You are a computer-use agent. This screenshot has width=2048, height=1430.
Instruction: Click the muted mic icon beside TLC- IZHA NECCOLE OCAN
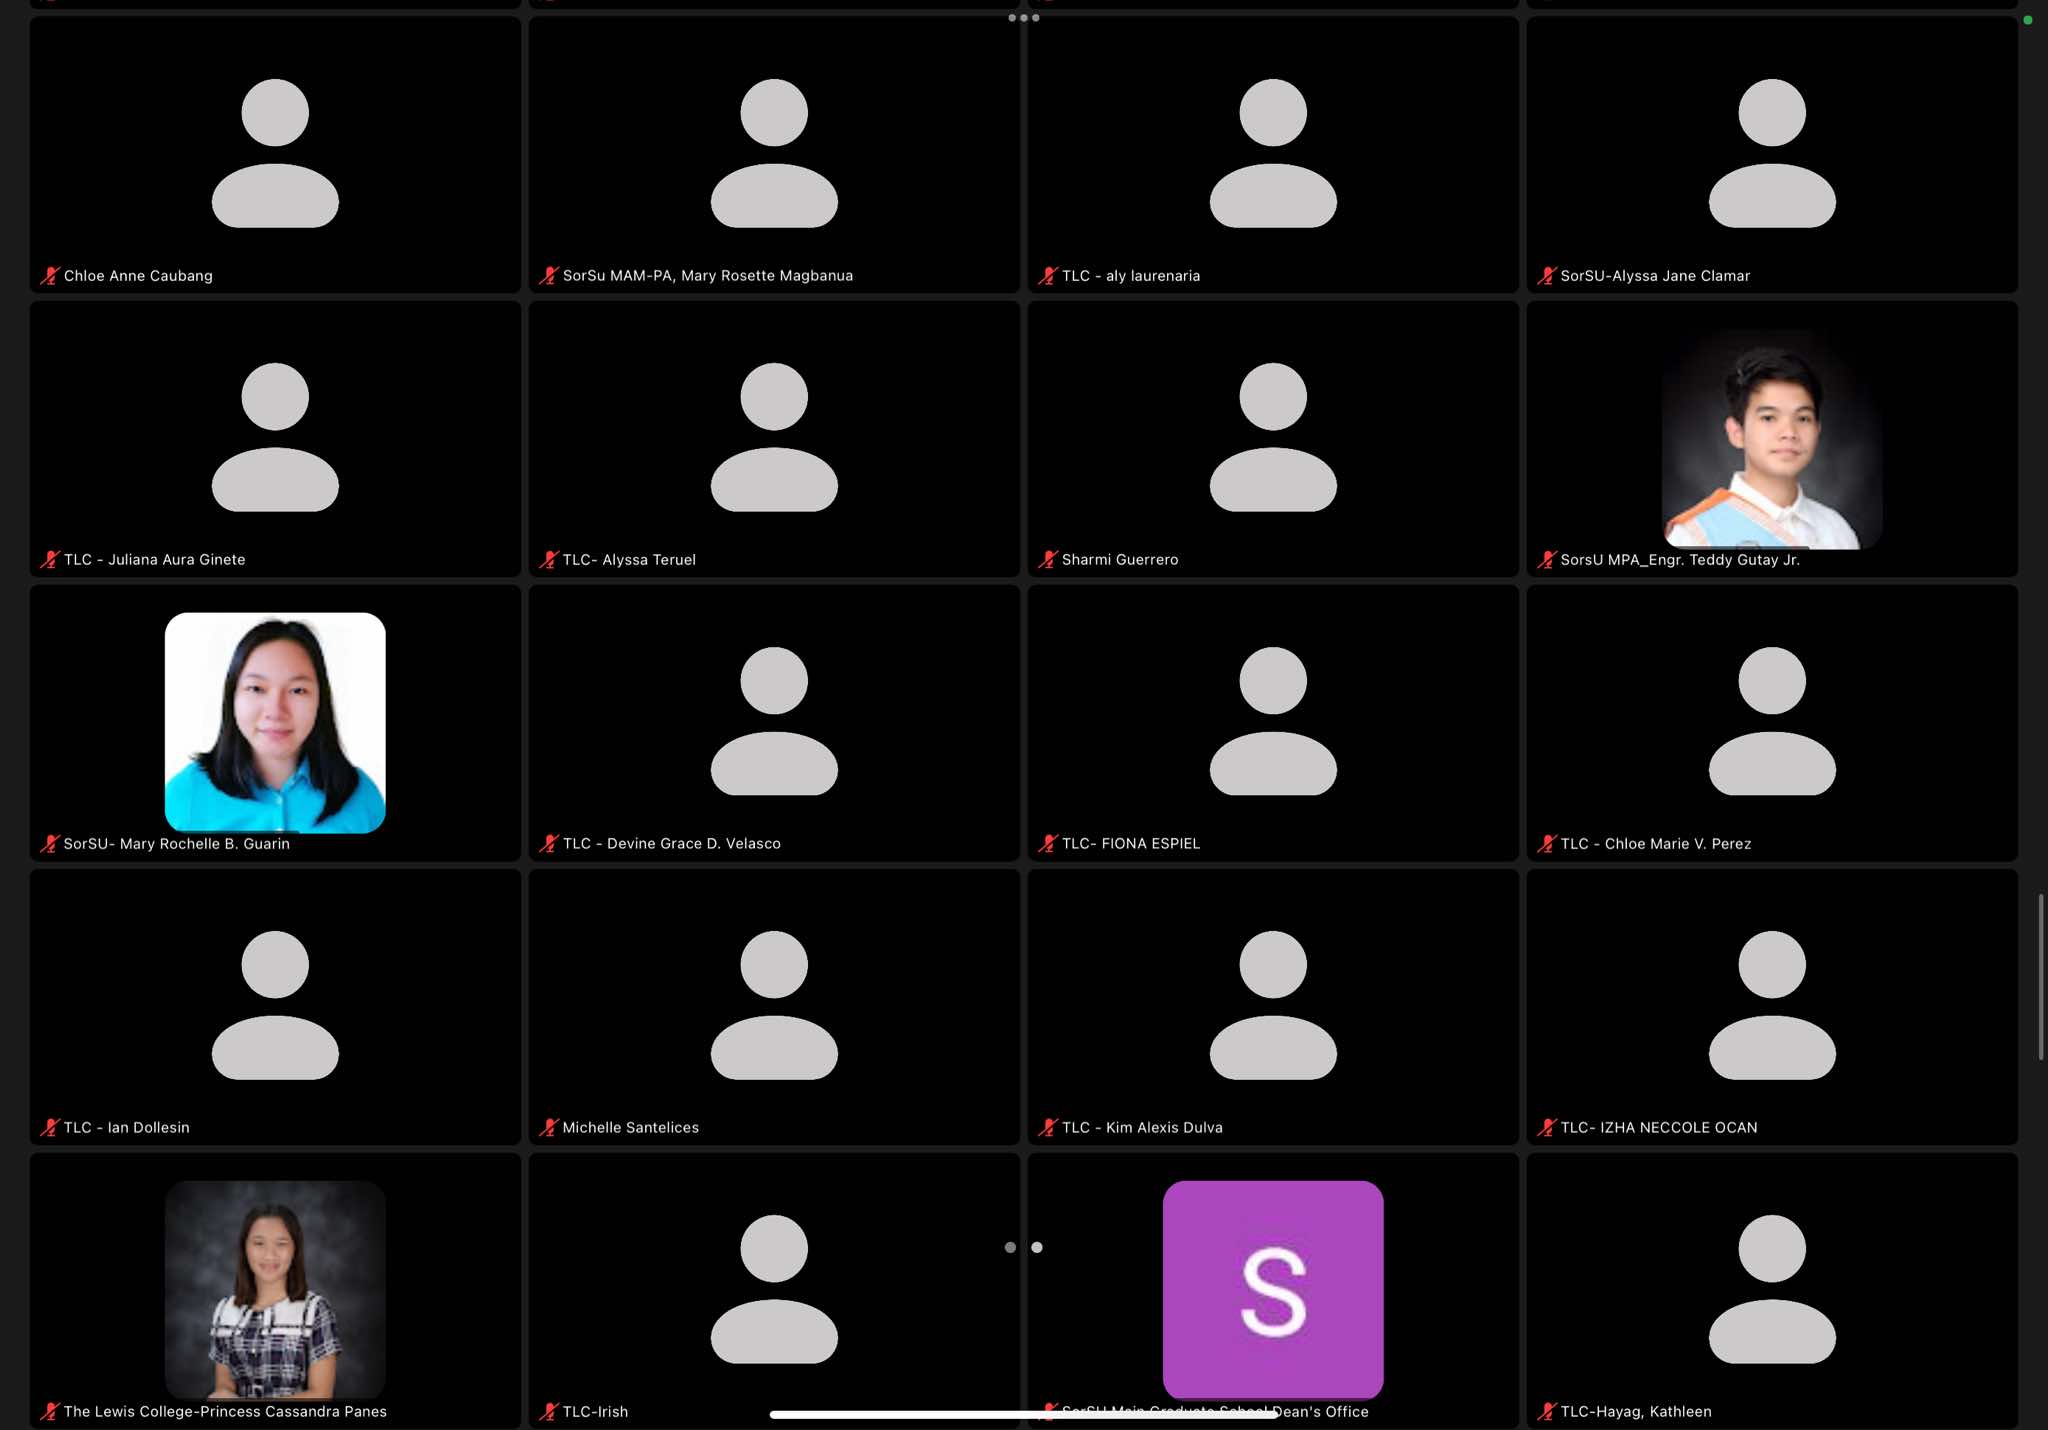pos(1546,1128)
